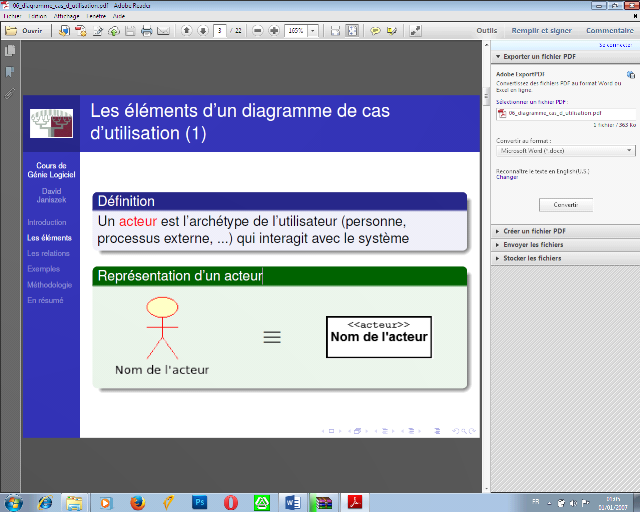Open Firefox from the Windows taskbar

pos(137,501)
